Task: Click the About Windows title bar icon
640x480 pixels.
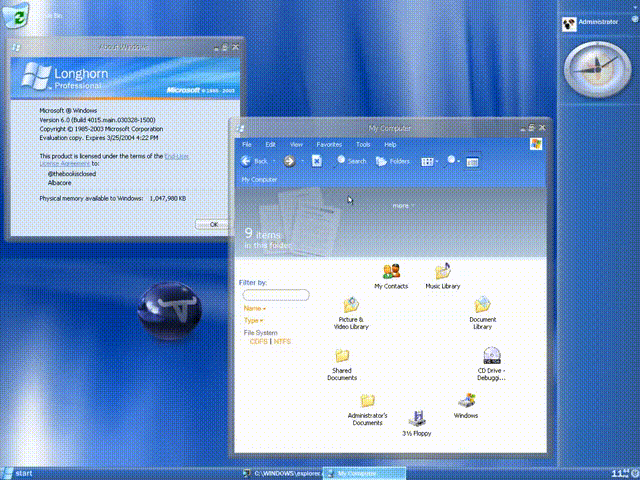Action: coord(16,47)
